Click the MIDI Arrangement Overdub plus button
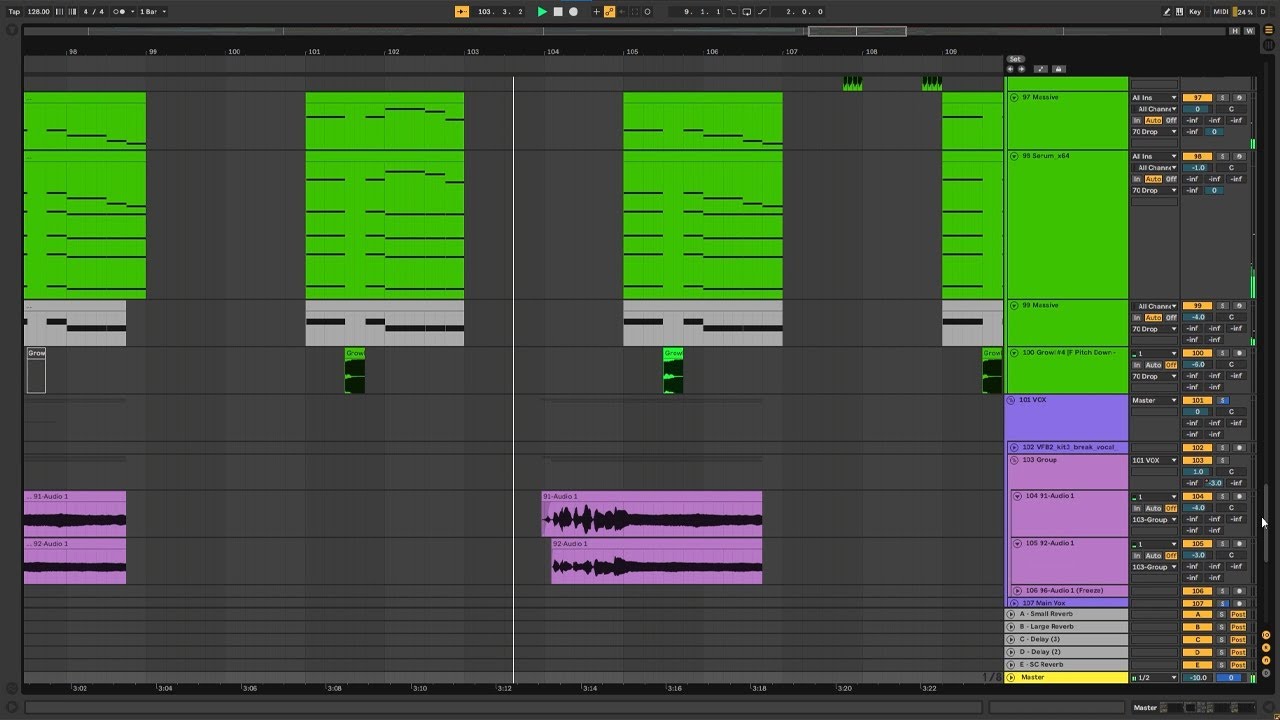Viewport: 1280px width, 720px height. click(x=597, y=11)
